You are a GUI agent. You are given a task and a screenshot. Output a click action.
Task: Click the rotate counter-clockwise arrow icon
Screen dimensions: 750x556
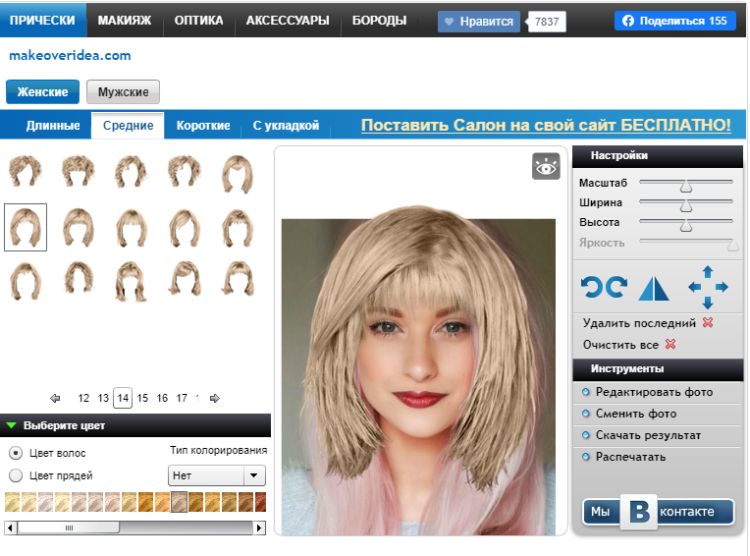pos(592,288)
